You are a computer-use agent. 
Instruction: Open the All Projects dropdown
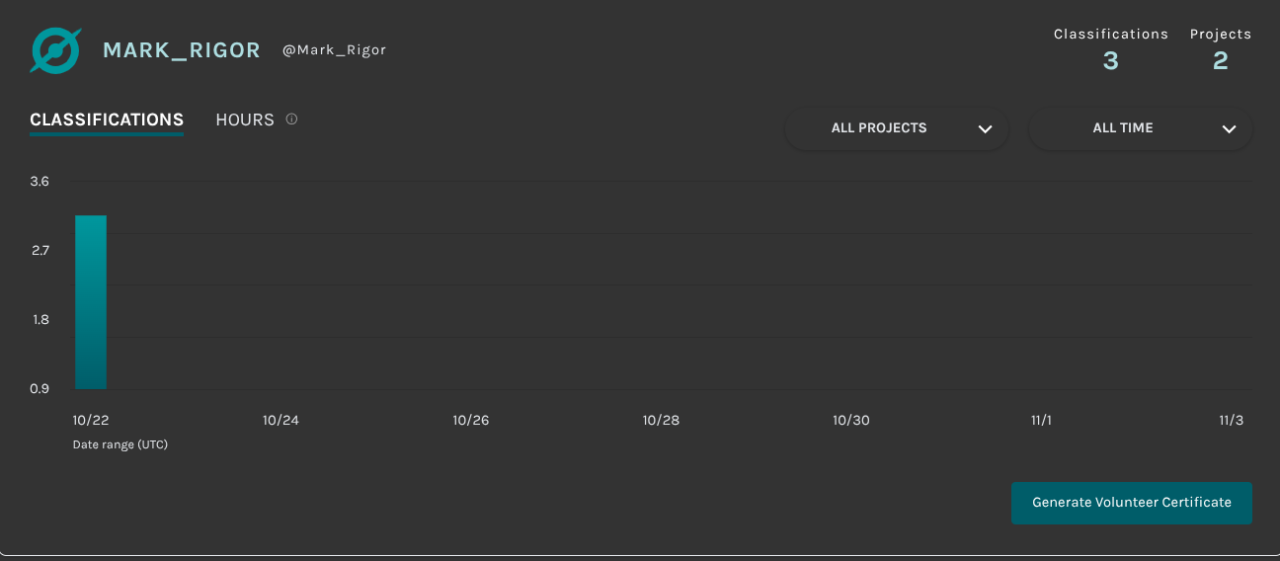pos(880,128)
